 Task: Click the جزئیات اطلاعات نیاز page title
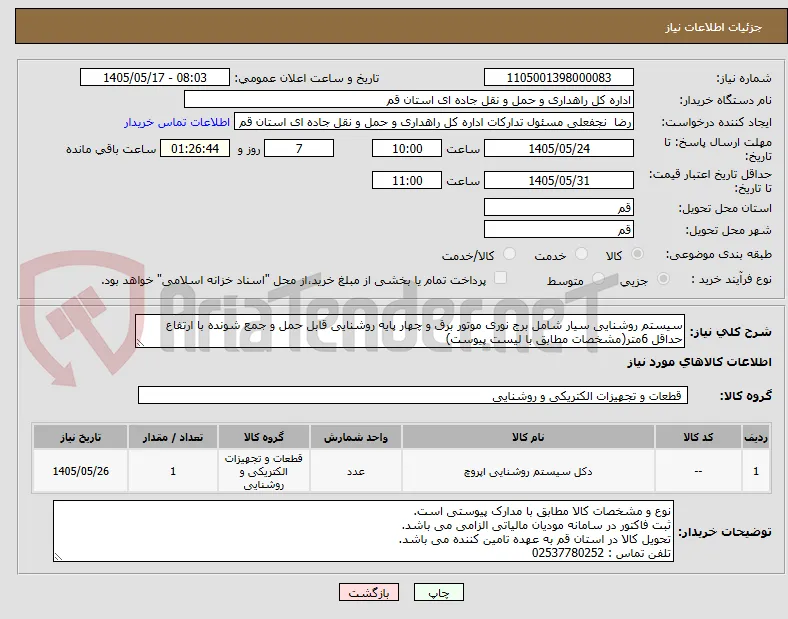pos(714,27)
